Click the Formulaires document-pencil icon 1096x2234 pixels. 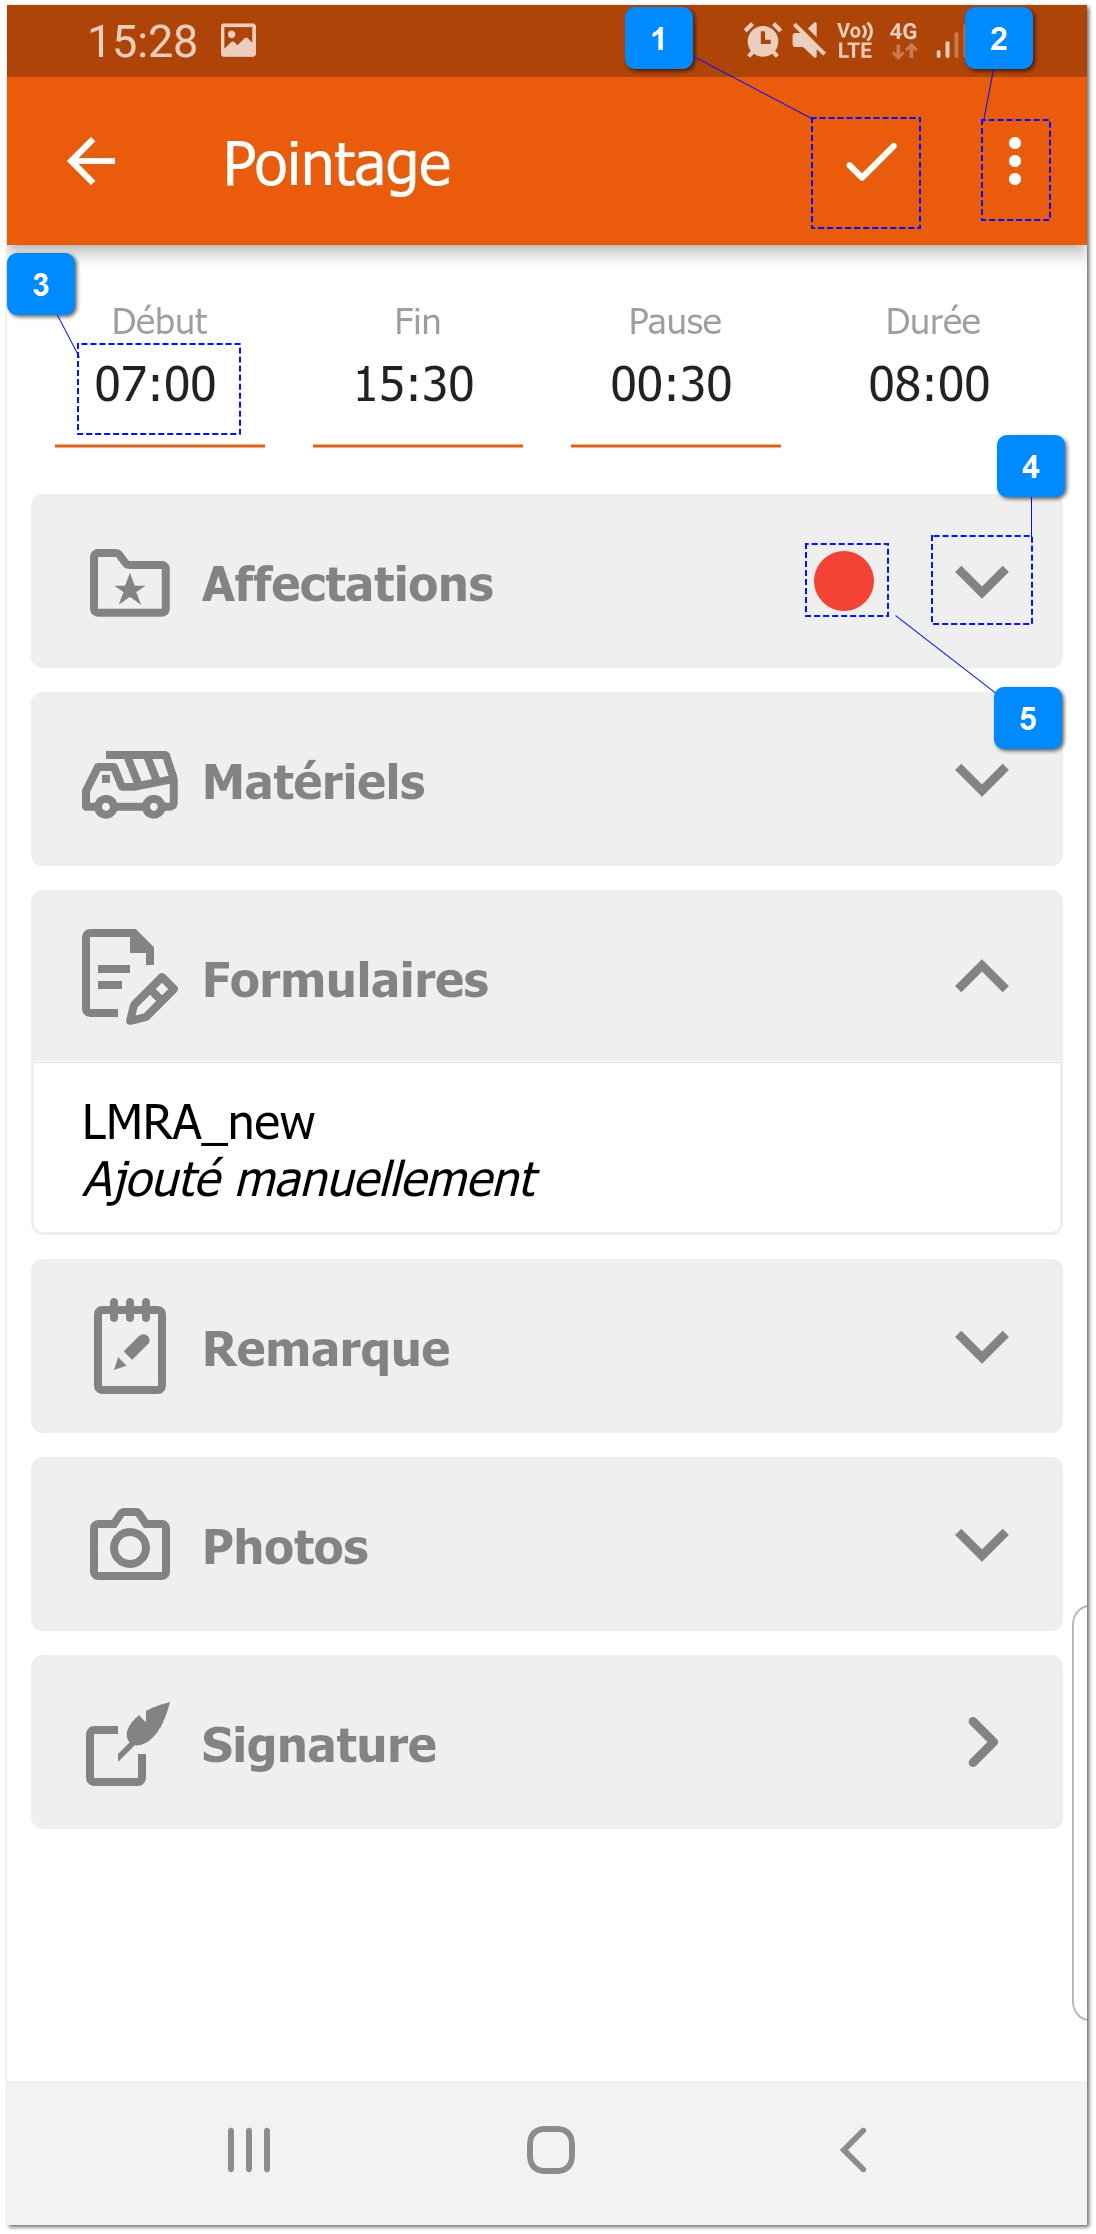point(129,978)
